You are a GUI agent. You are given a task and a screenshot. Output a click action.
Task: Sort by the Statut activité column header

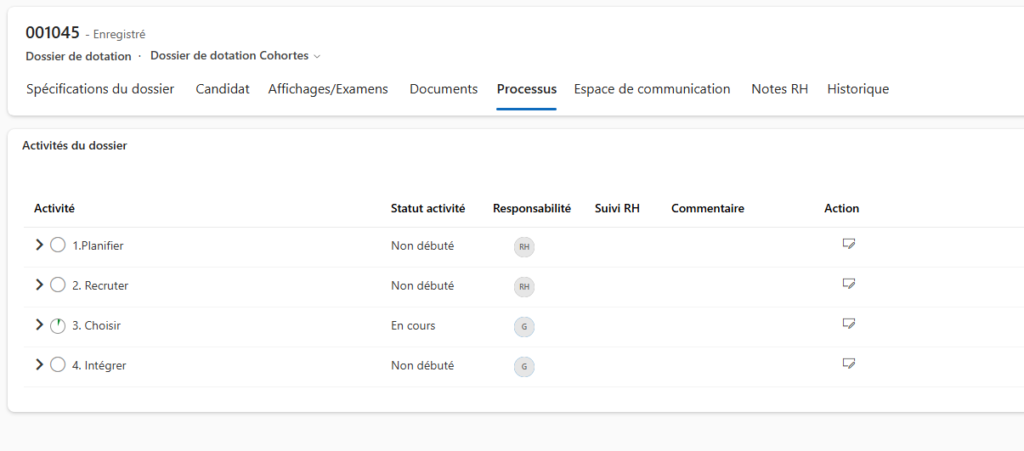pos(427,209)
